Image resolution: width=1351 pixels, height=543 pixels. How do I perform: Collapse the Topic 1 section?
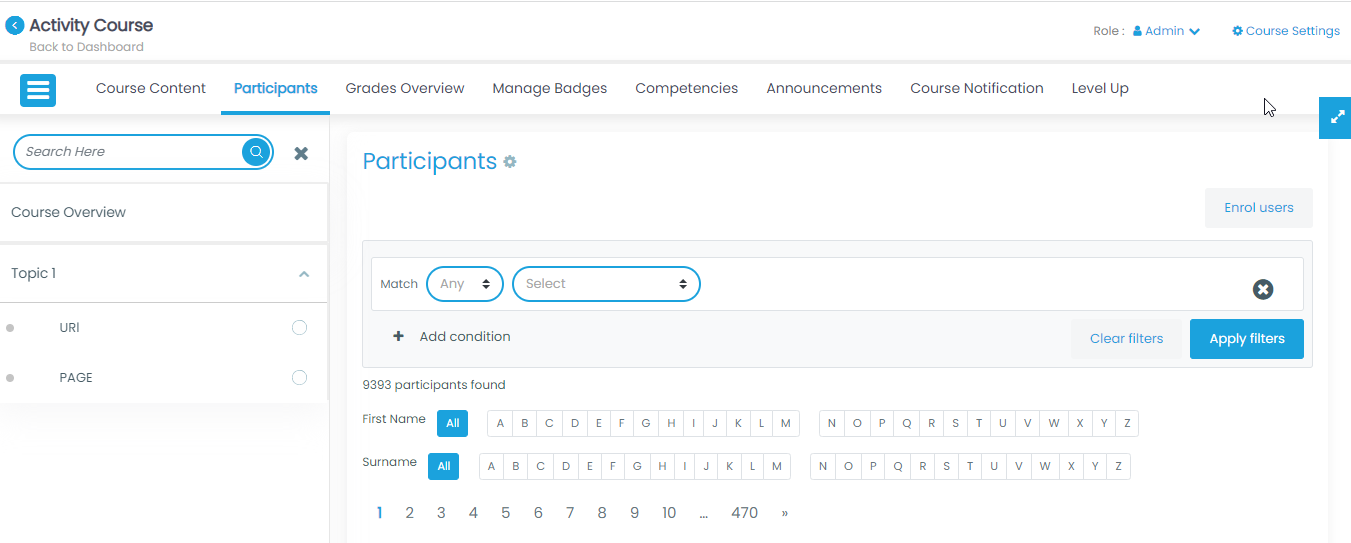(x=304, y=274)
